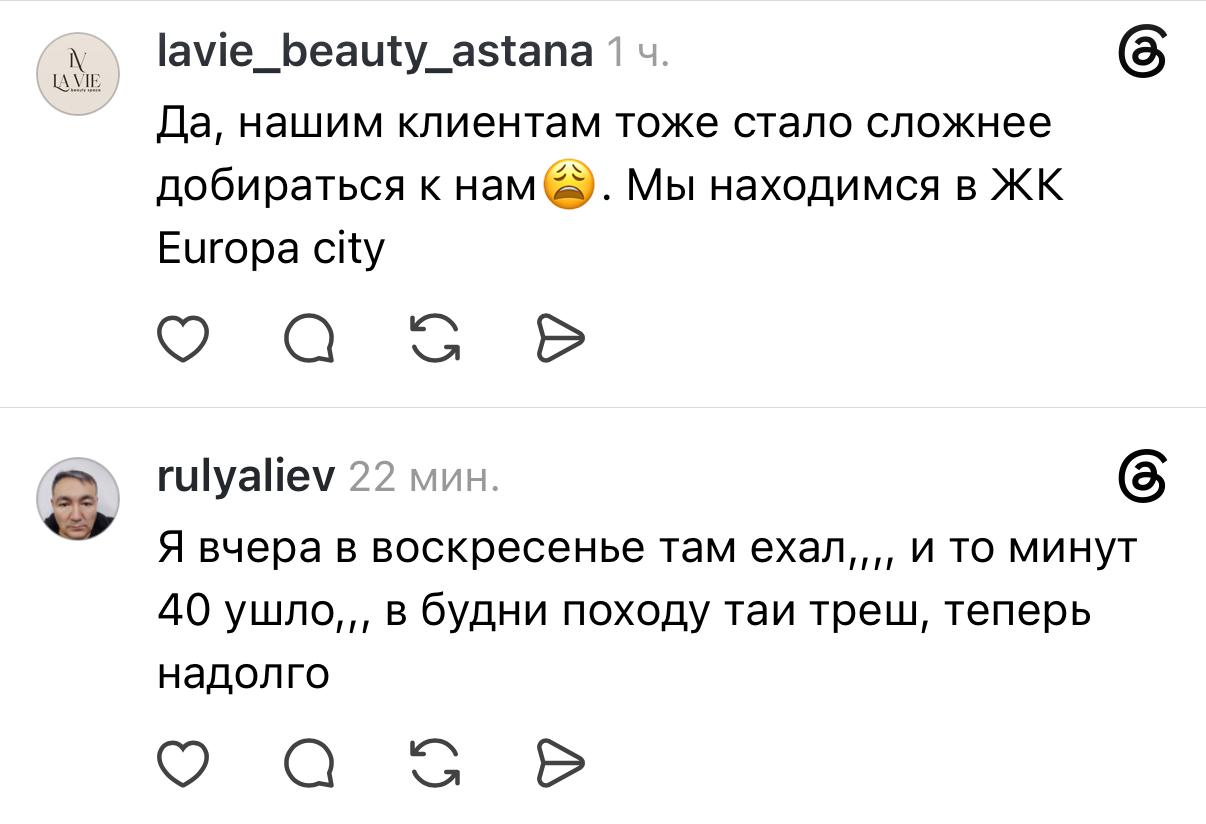Like rulyaliev's comment with heart icon
Image resolution: width=1206 pixels, height=824 pixels.
point(184,765)
